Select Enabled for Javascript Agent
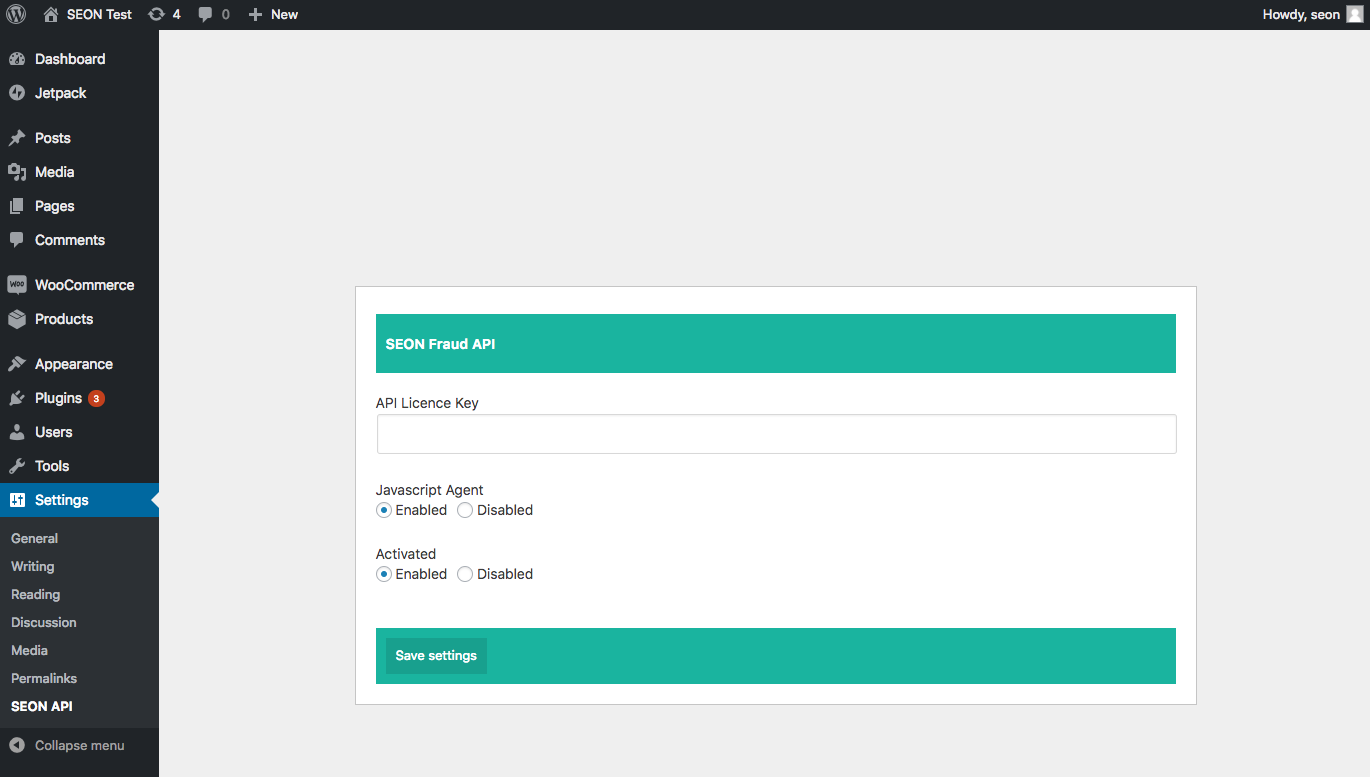This screenshot has height=777, width=1370. click(x=384, y=510)
